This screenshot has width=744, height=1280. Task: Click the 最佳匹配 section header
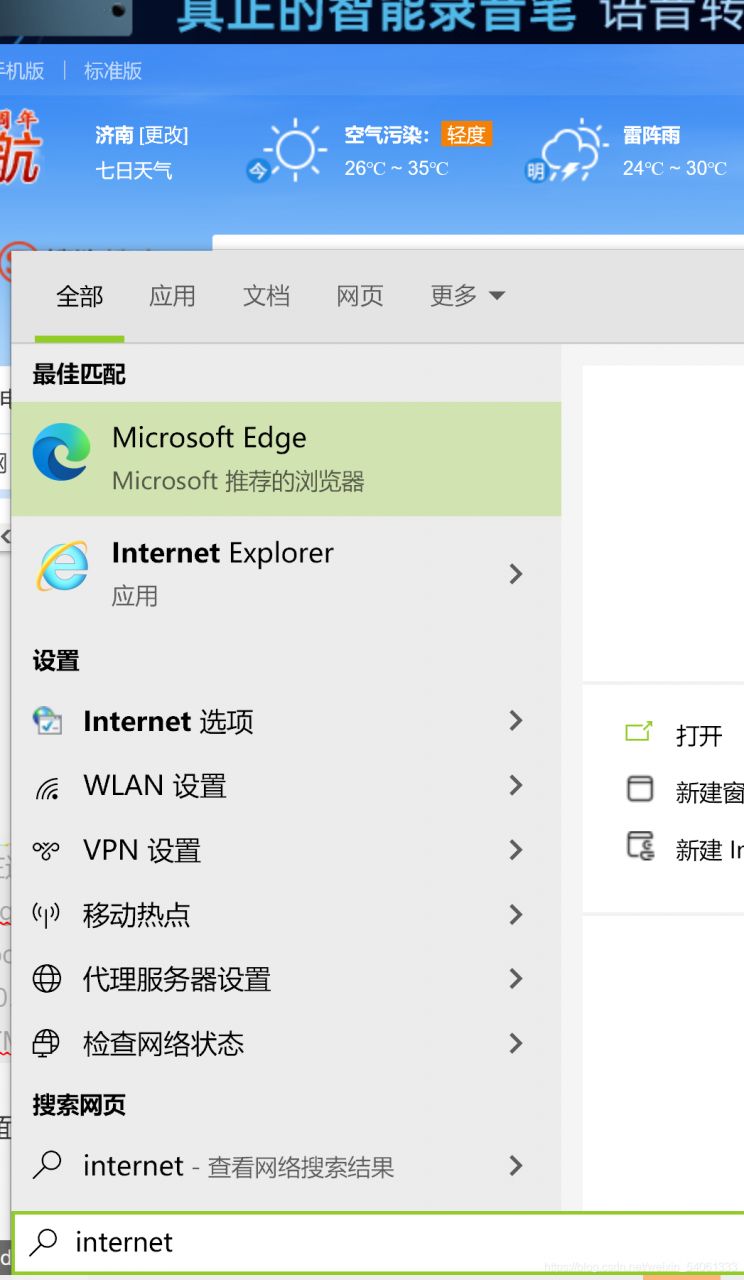(79, 375)
